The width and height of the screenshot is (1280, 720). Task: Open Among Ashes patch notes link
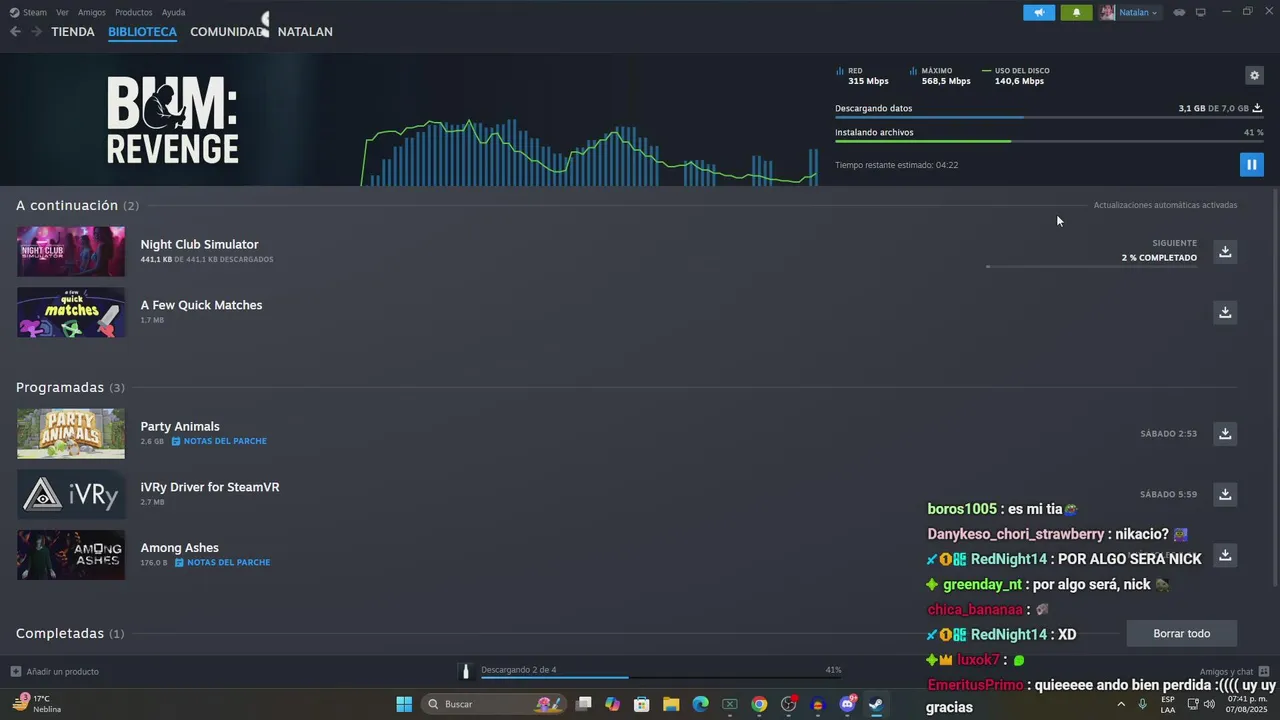(x=222, y=563)
